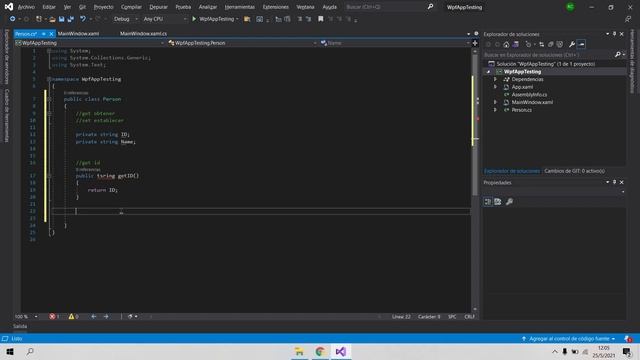Open the Debug configuration dropdown

point(126,19)
